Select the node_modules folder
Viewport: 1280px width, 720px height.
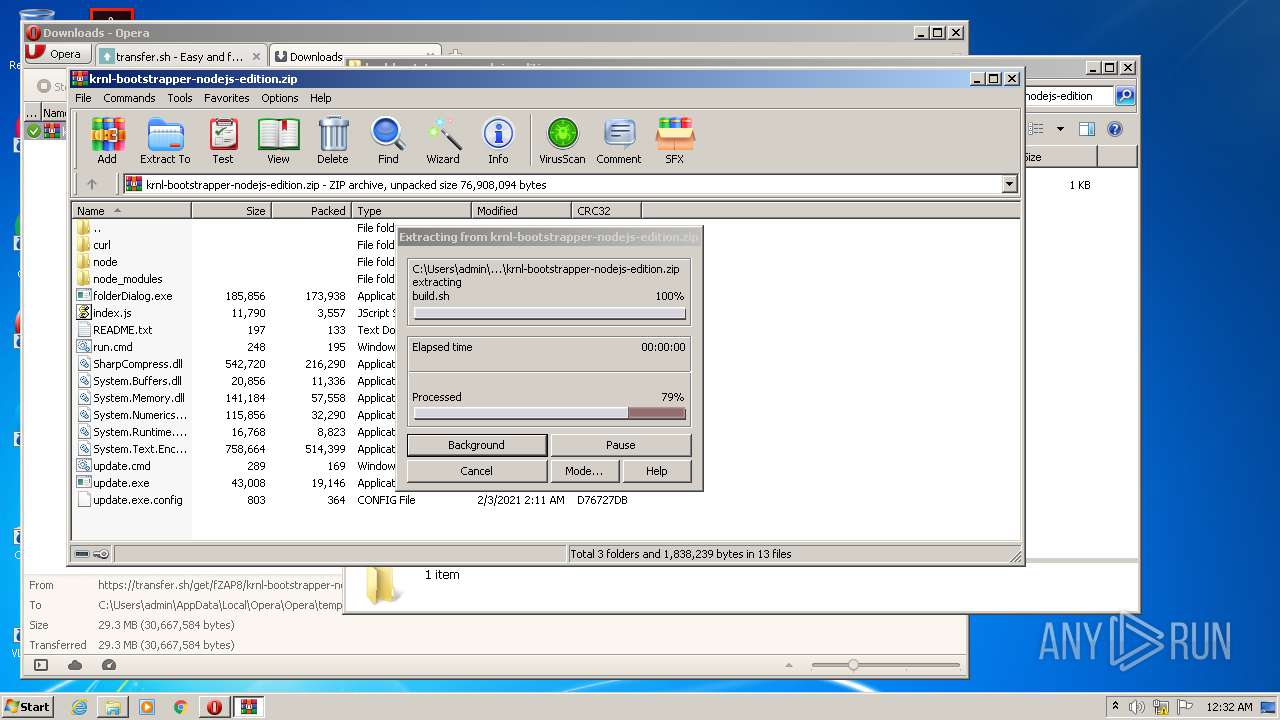point(127,279)
